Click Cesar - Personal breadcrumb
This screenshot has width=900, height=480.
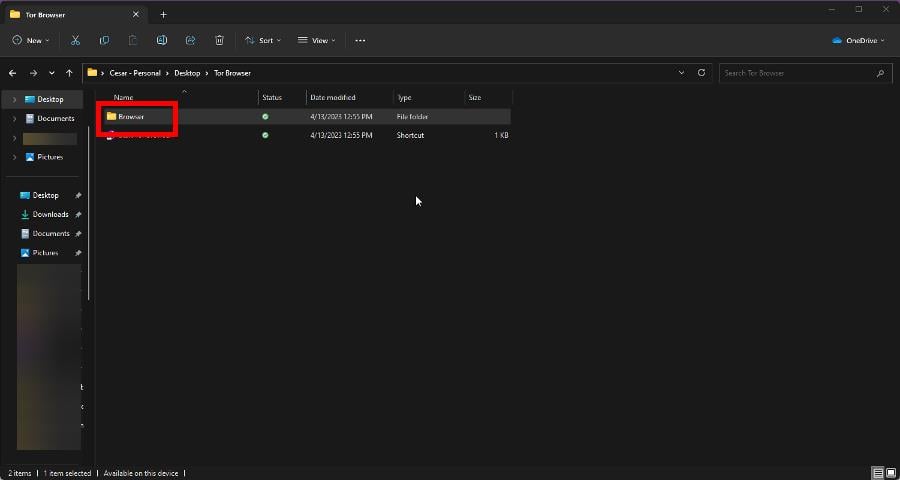[x=135, y=73]
